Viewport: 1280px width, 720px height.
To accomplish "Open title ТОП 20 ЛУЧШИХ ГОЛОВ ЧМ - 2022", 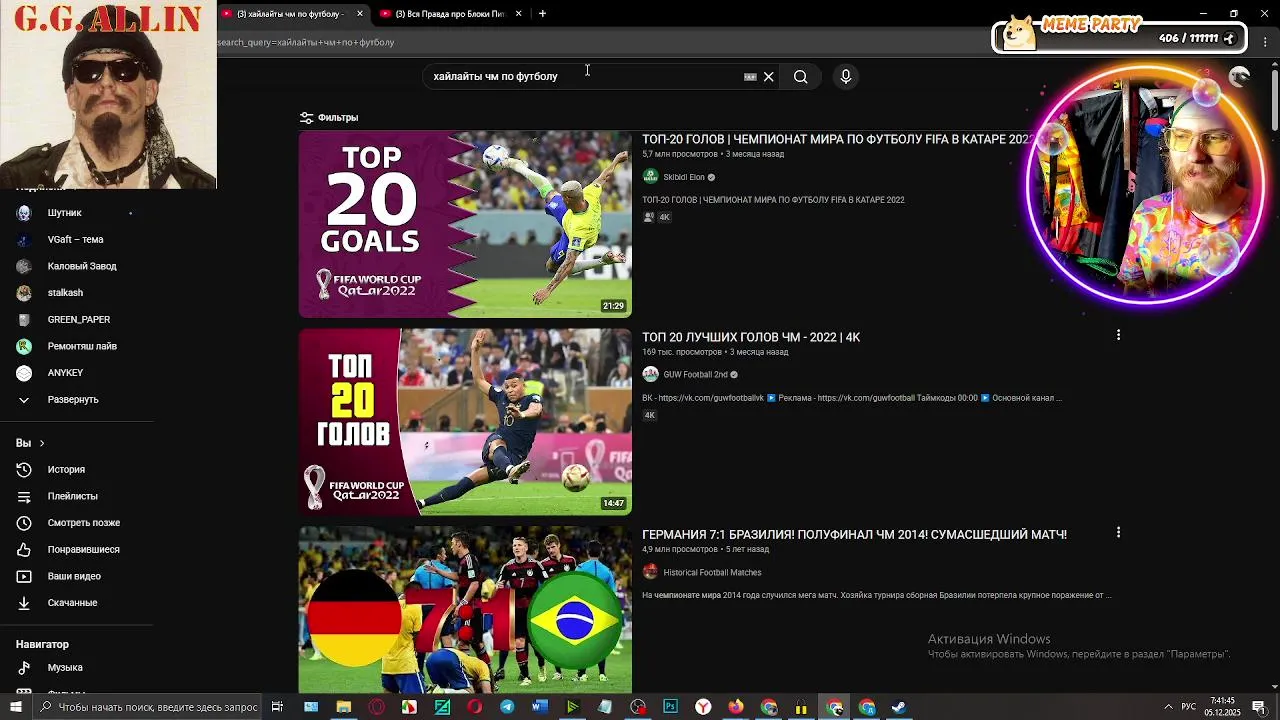I will [751, 337].
